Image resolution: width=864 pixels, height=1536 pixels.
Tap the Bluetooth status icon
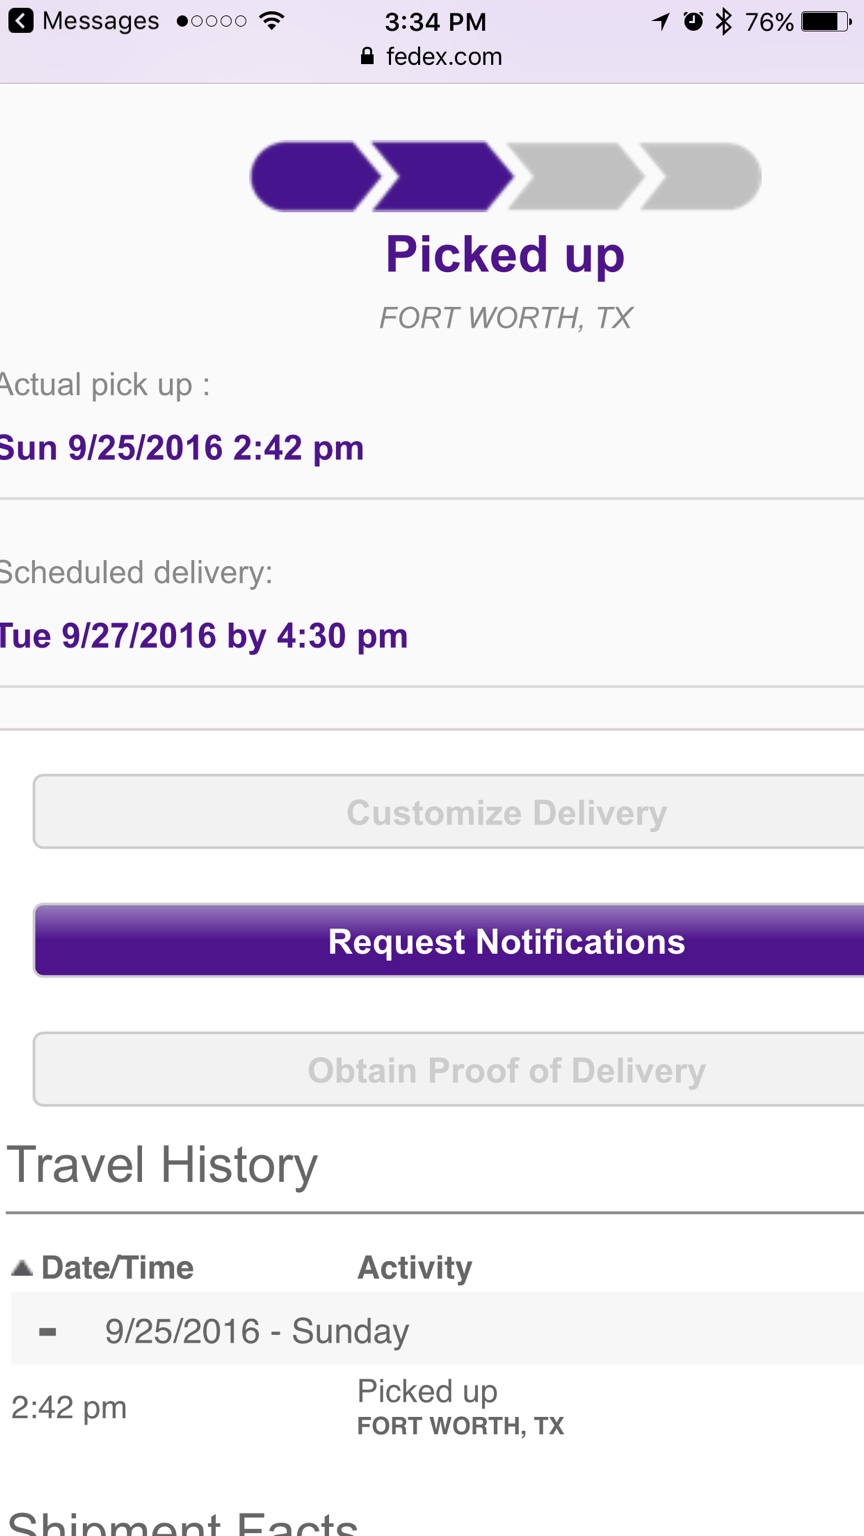tap(724, 21)
